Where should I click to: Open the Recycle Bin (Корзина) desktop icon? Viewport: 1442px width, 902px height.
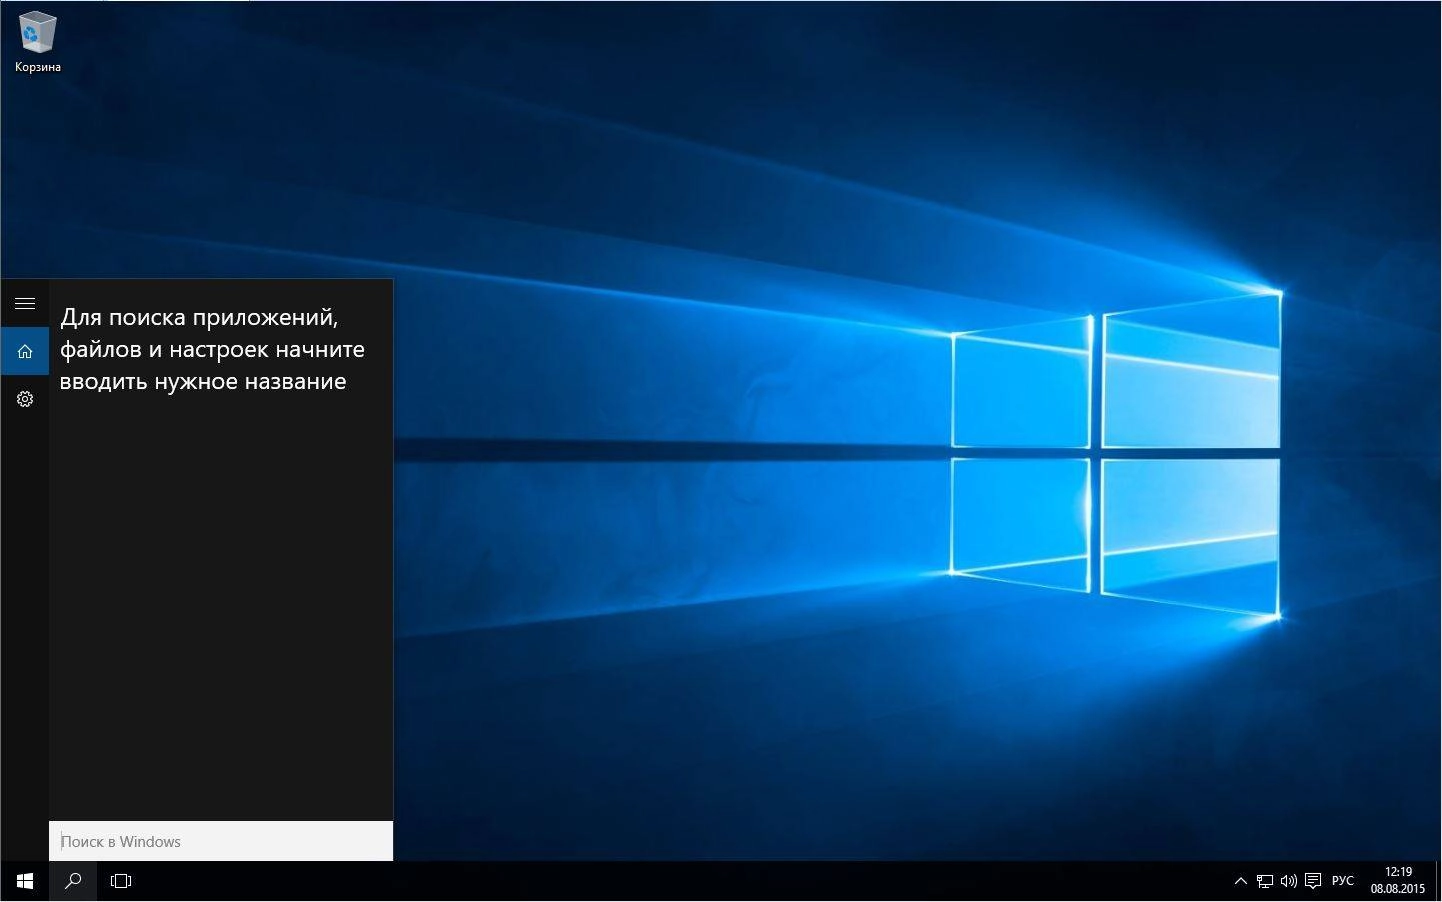37,42
